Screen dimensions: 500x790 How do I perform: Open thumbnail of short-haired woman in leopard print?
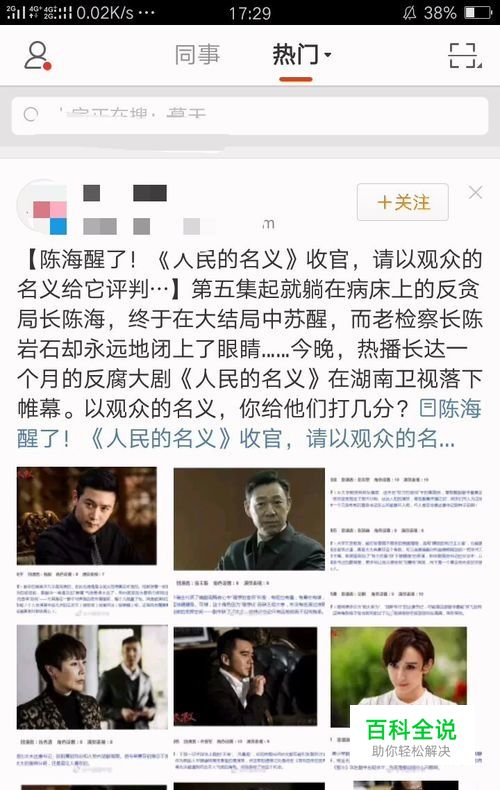point(92,677)
